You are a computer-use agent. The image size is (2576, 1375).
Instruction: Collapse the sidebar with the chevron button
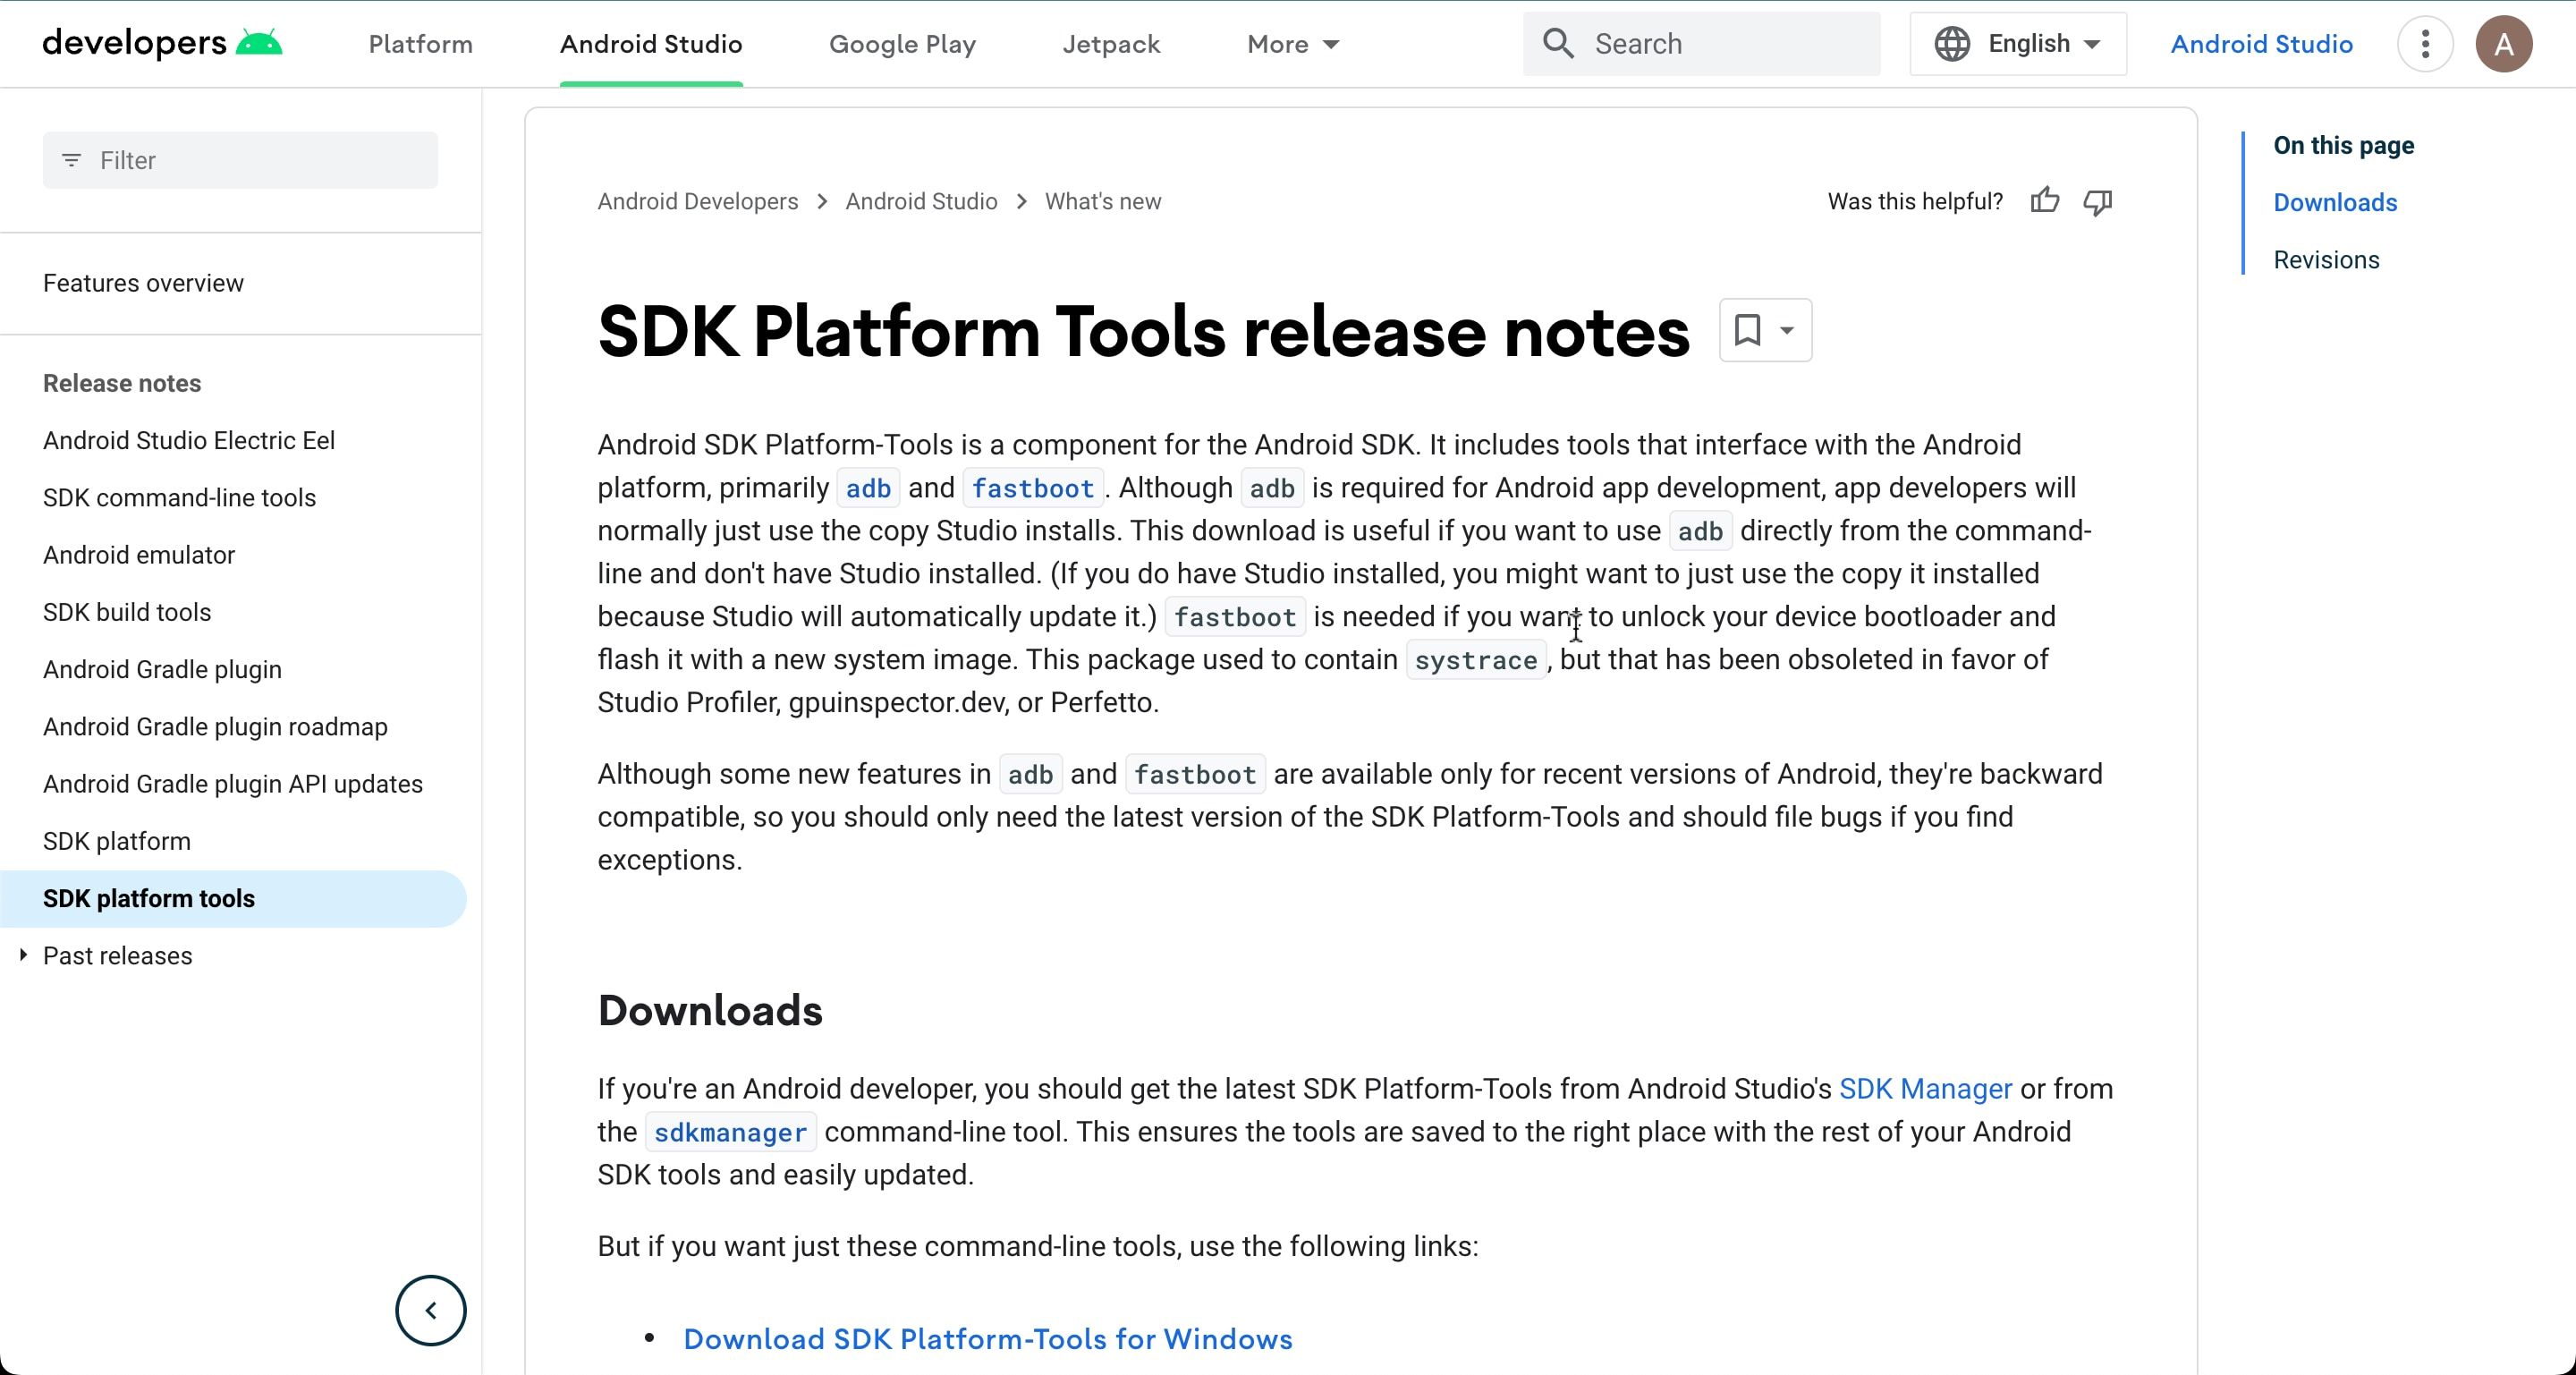(430, 1310)
